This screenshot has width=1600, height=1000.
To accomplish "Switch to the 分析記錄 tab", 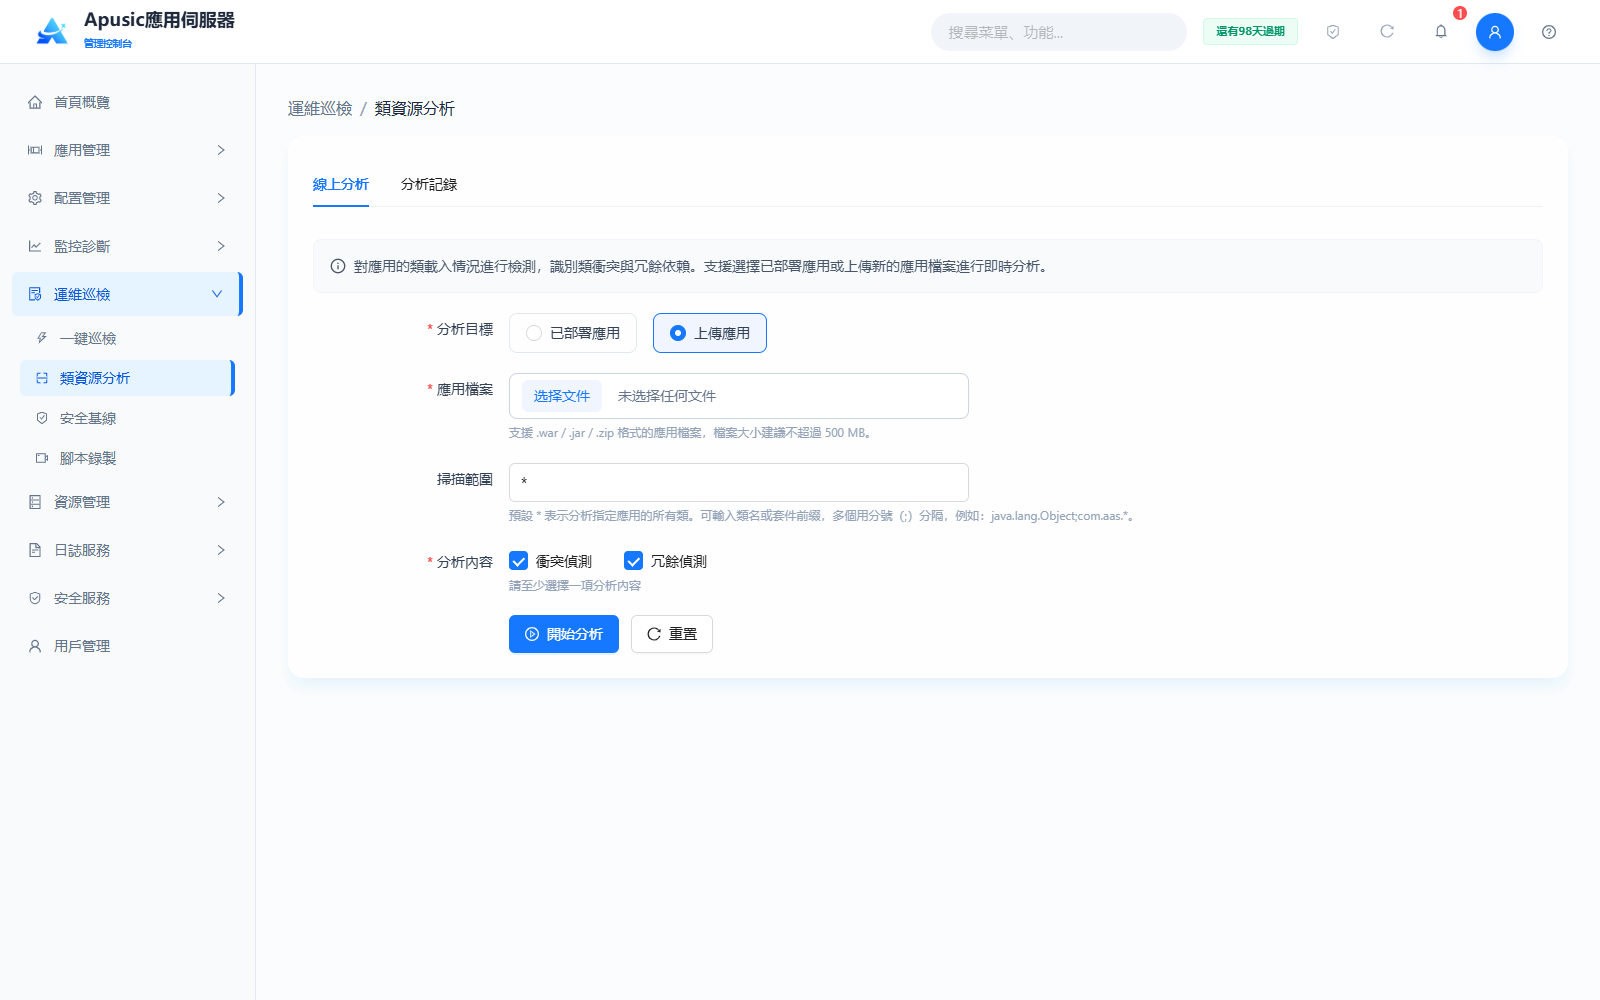I will point(429,184).
